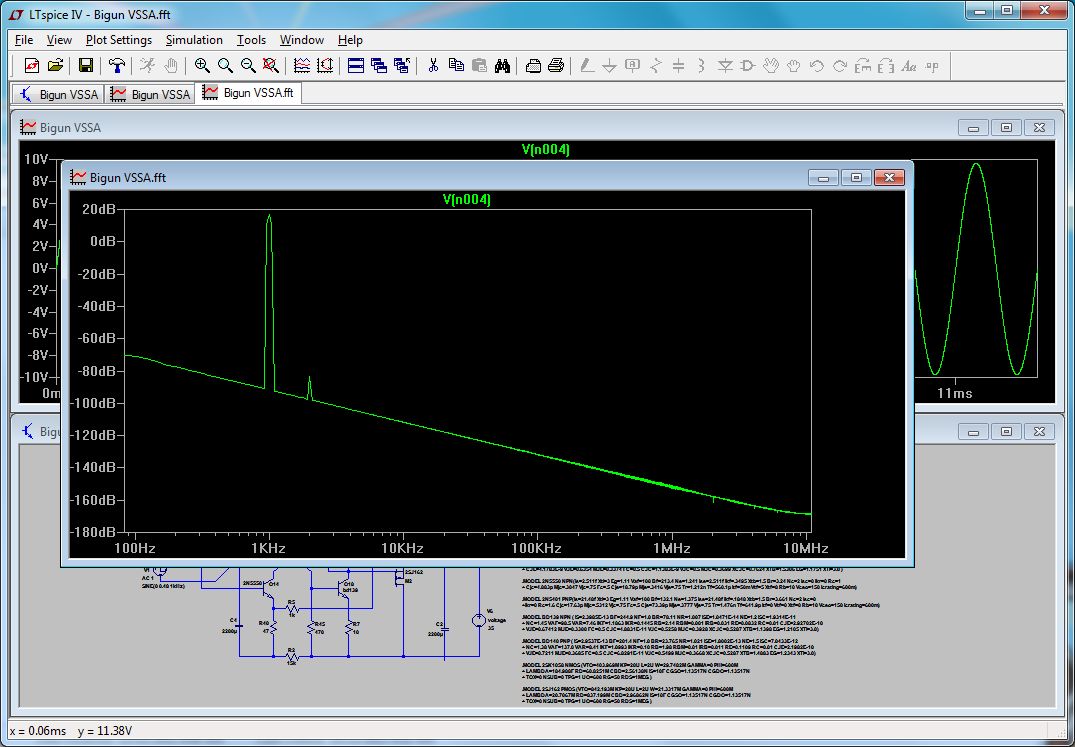Open the File menu
Screen dimensions: 1075x747
click(24, 40)
